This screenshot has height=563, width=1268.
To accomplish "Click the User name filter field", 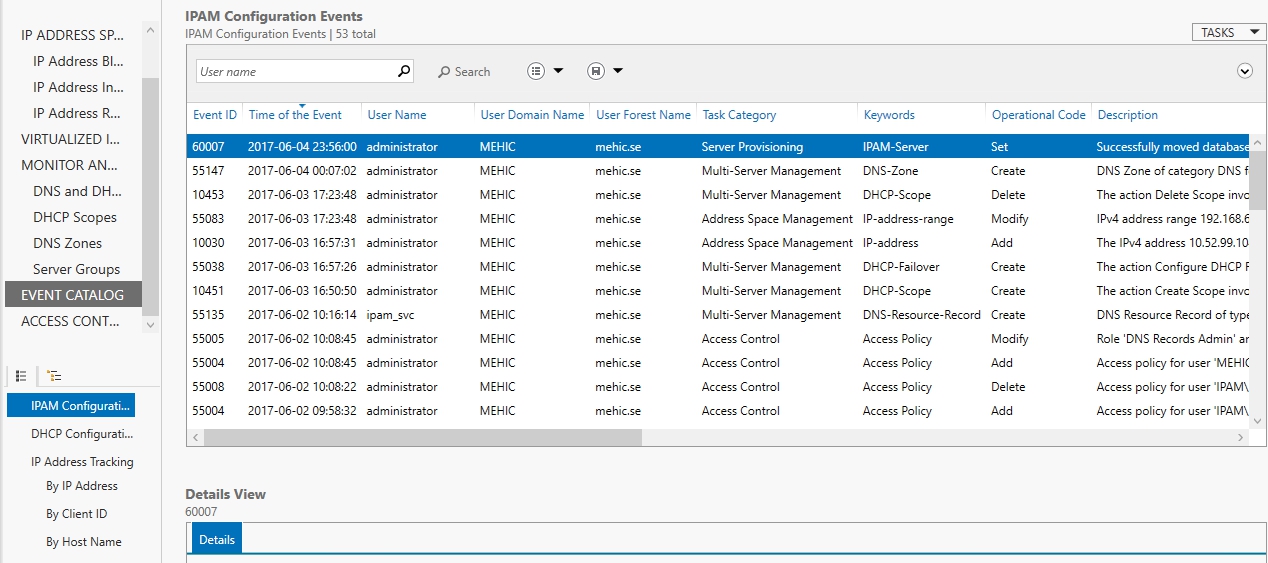I will pyautogui.click(x=295, y=72).
